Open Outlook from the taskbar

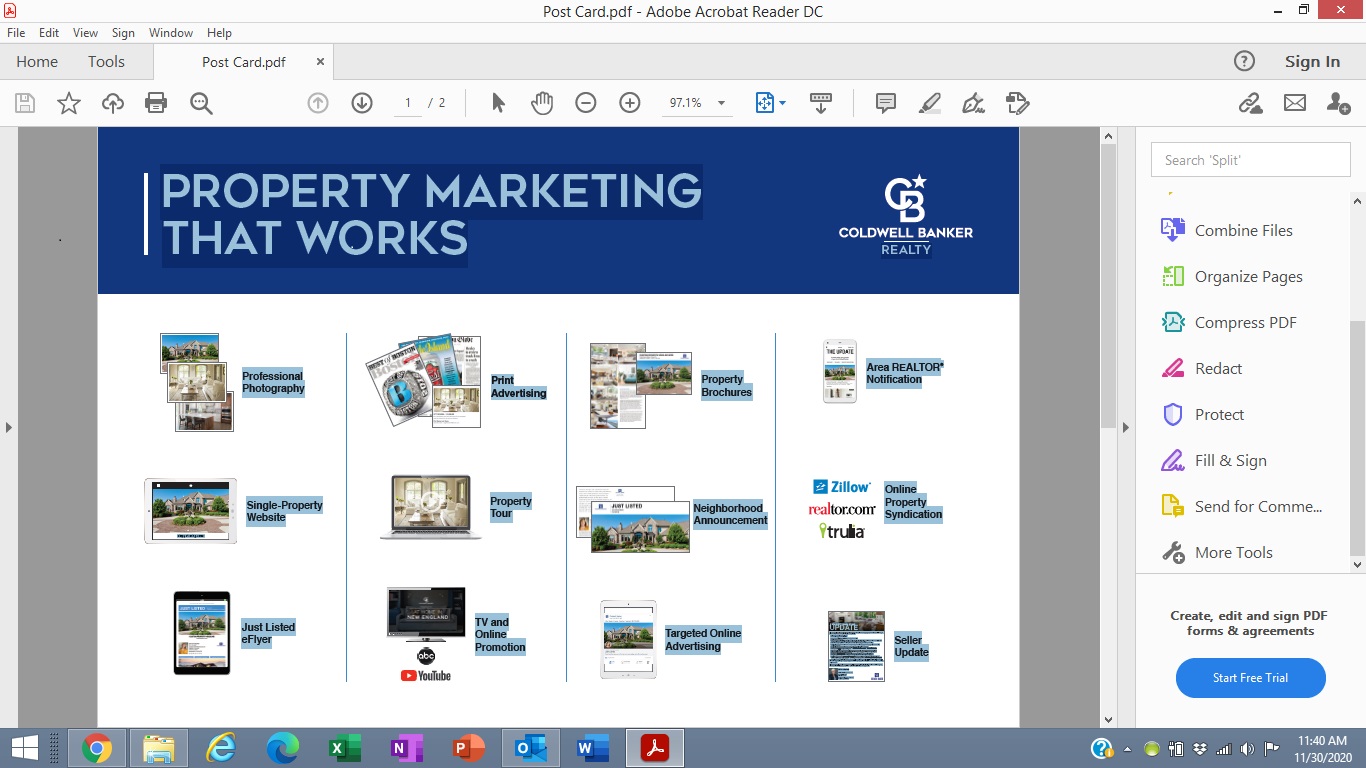point(531,748)
